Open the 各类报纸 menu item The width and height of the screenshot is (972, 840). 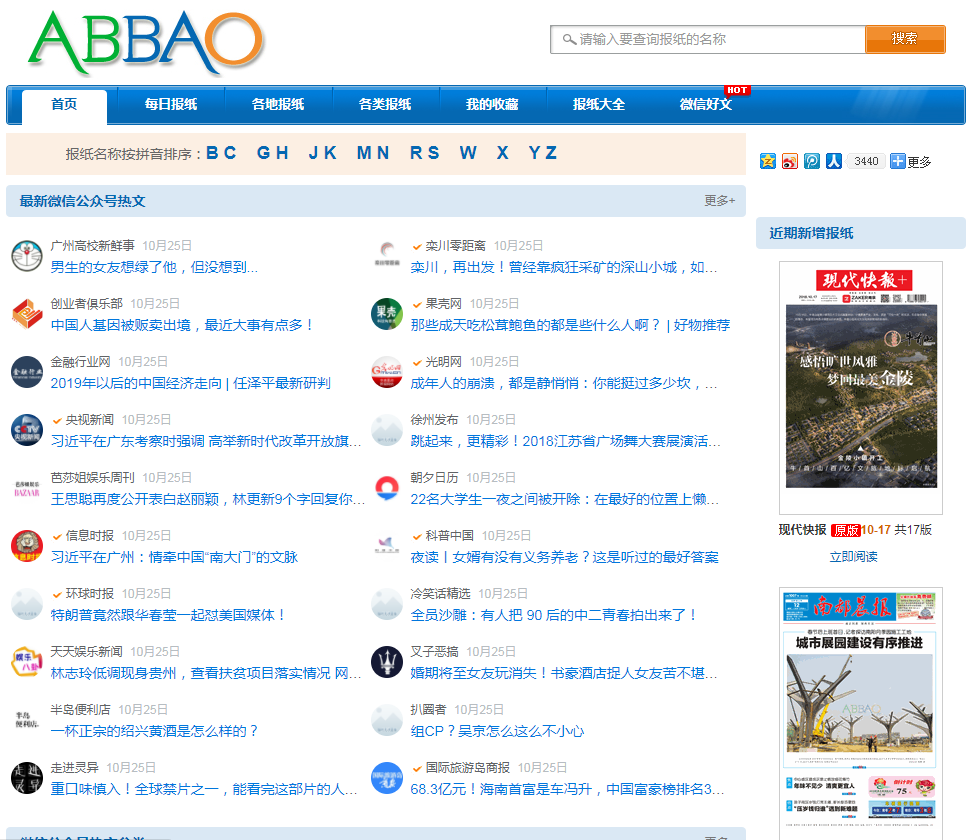(385, 105)
